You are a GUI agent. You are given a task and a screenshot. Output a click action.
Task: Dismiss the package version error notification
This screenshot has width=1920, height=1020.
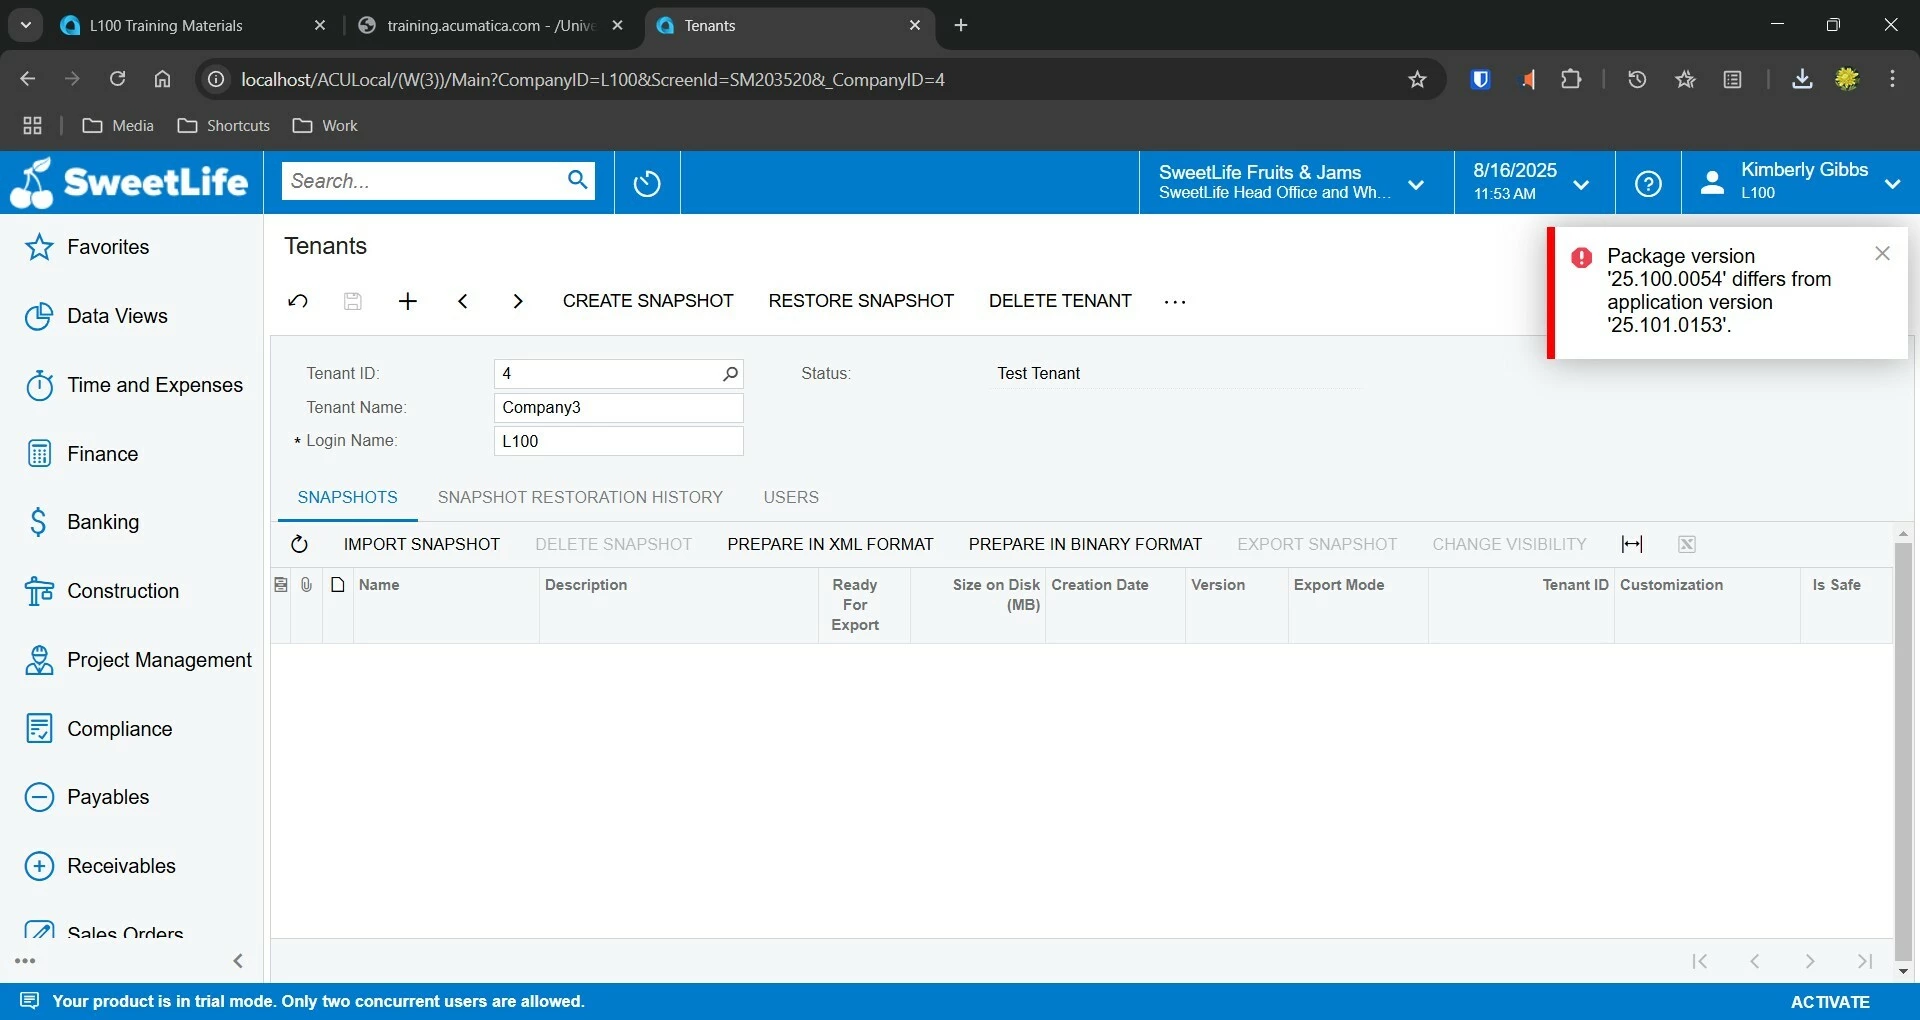pyautogui.click(x=1882, y=254)
